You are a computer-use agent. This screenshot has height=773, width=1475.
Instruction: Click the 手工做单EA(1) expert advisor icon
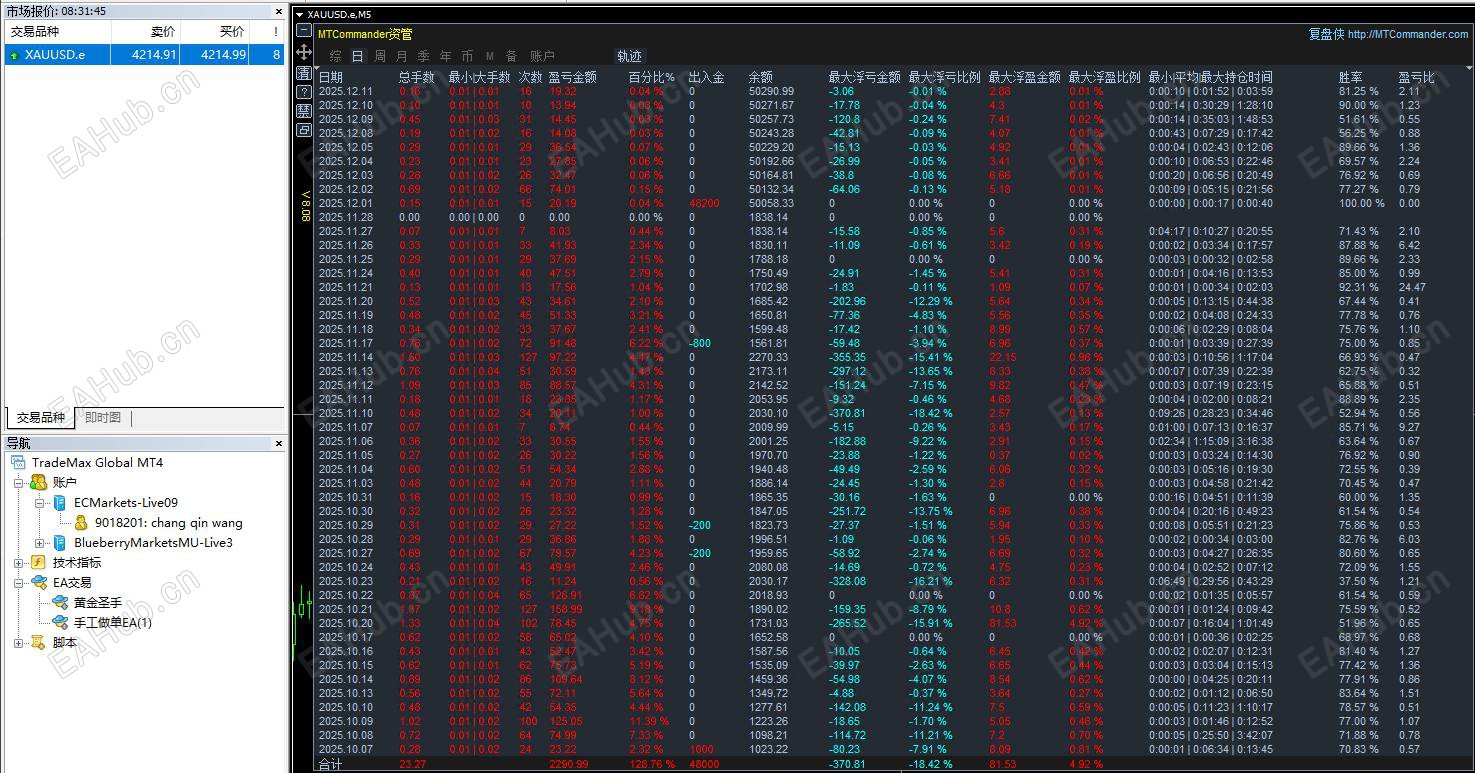click(60, 623)
